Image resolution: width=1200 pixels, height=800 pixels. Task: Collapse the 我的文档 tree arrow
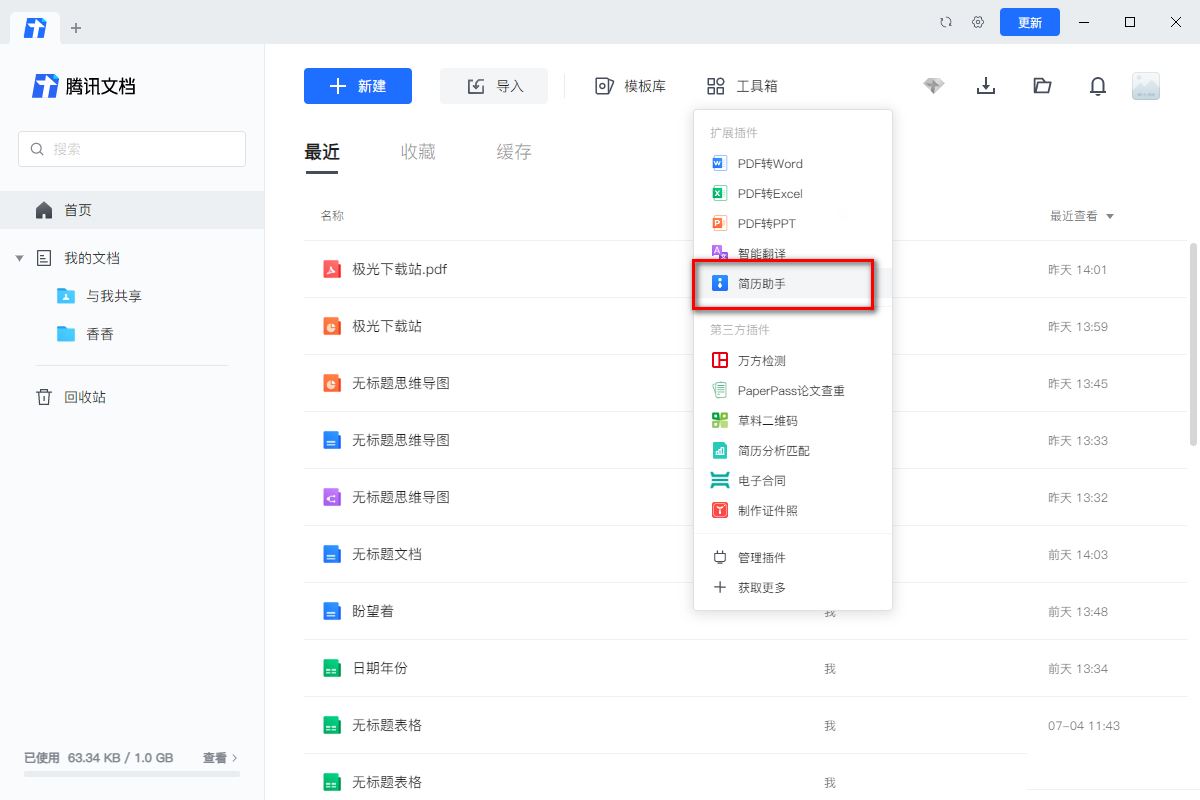click(x=19, y=258)
